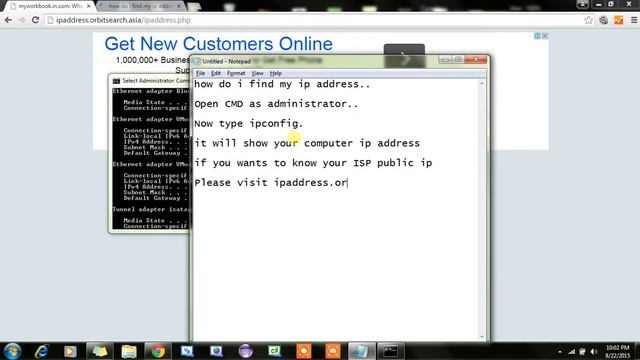The width and height of the screenshot is (640, 360).
Task: Bookmark this page with the star icon
Action: click(x=588, y=20)
